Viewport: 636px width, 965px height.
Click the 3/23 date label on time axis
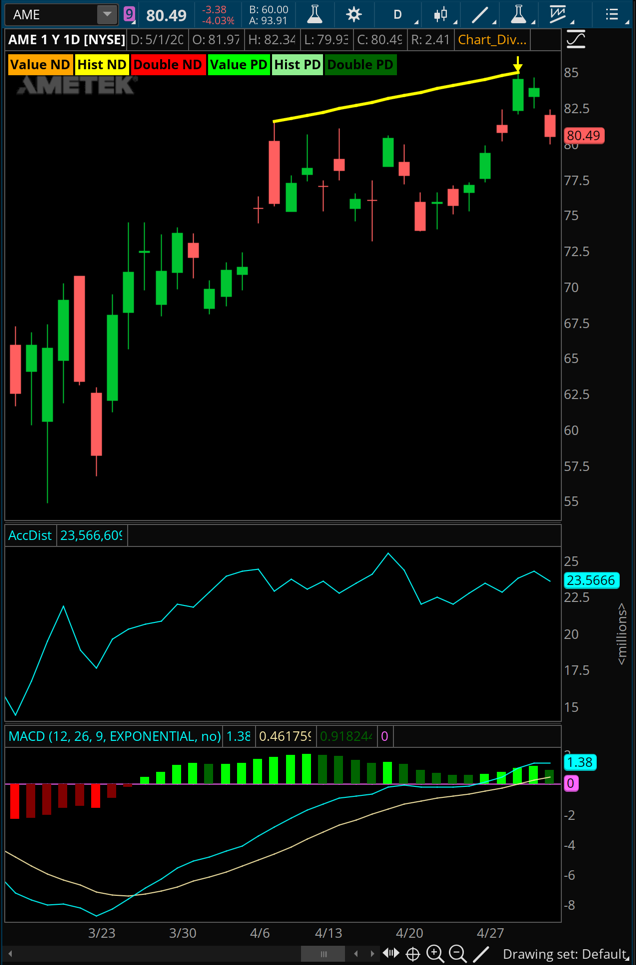(102, 933)
